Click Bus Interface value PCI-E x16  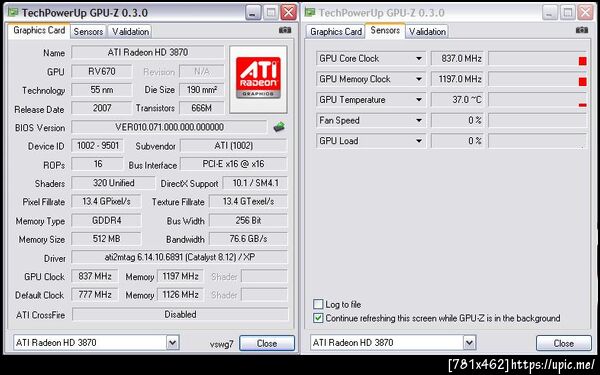click(x=233, y=164)
